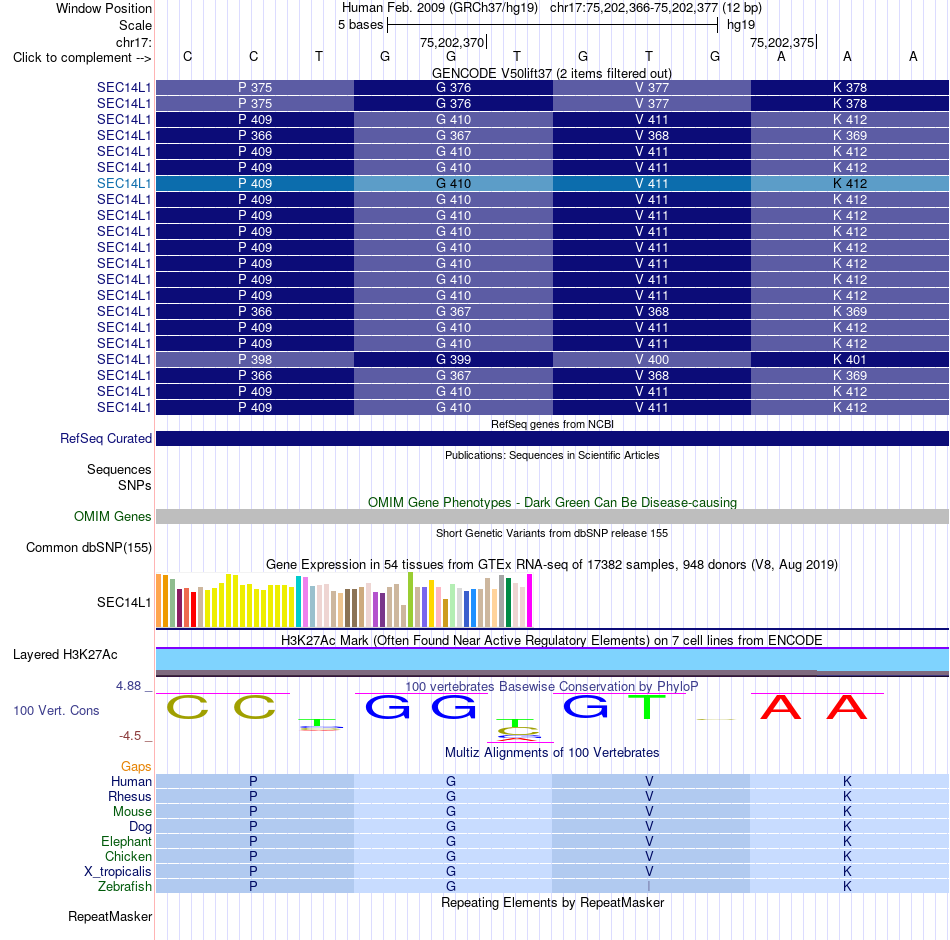The image size is (950, 940).
Task: Open the 'OMIM Genes' track label
Action: tap(112, 516)
